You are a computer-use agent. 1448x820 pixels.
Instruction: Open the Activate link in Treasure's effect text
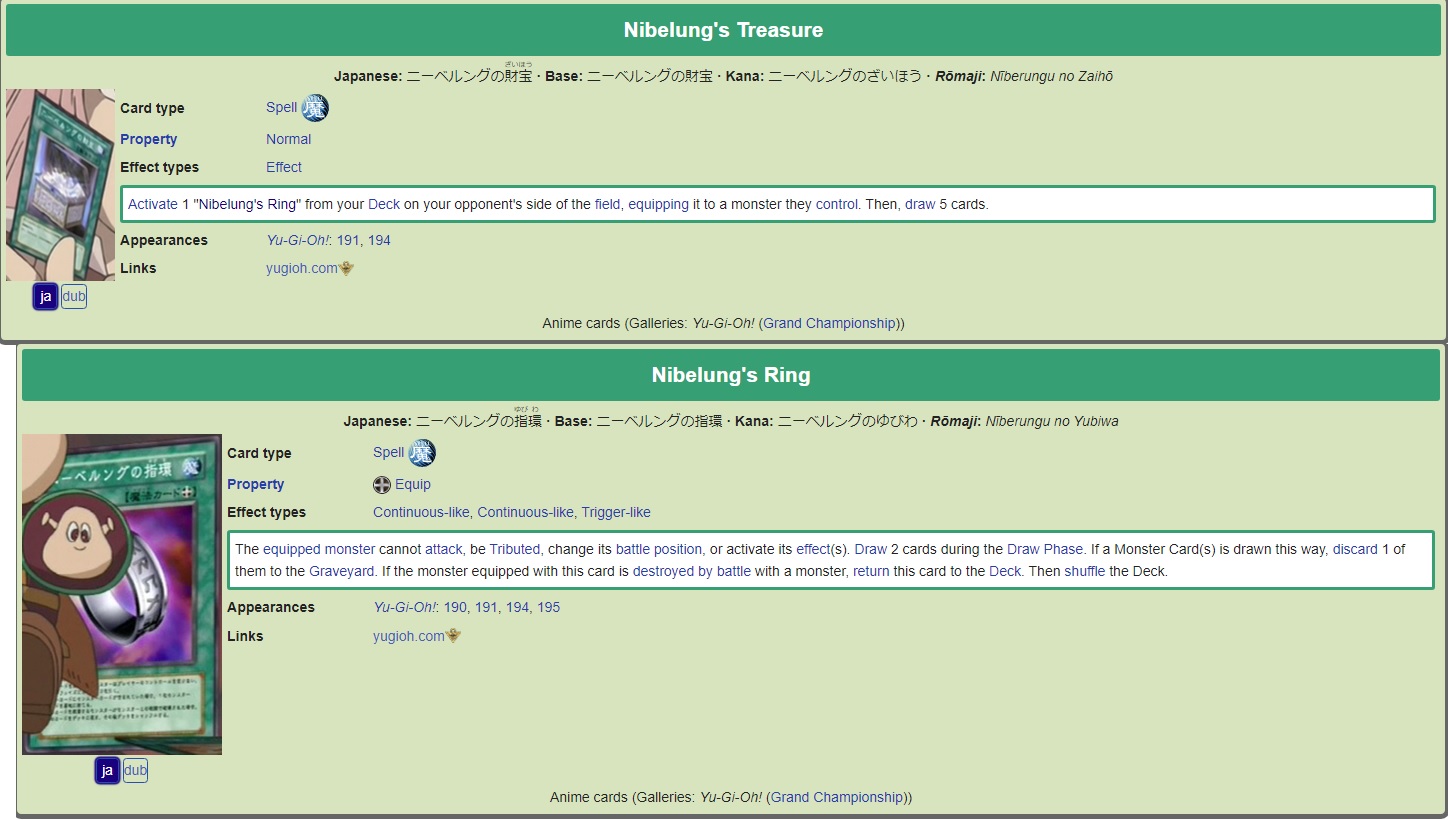pyautogui.click(x=153, y=204)
